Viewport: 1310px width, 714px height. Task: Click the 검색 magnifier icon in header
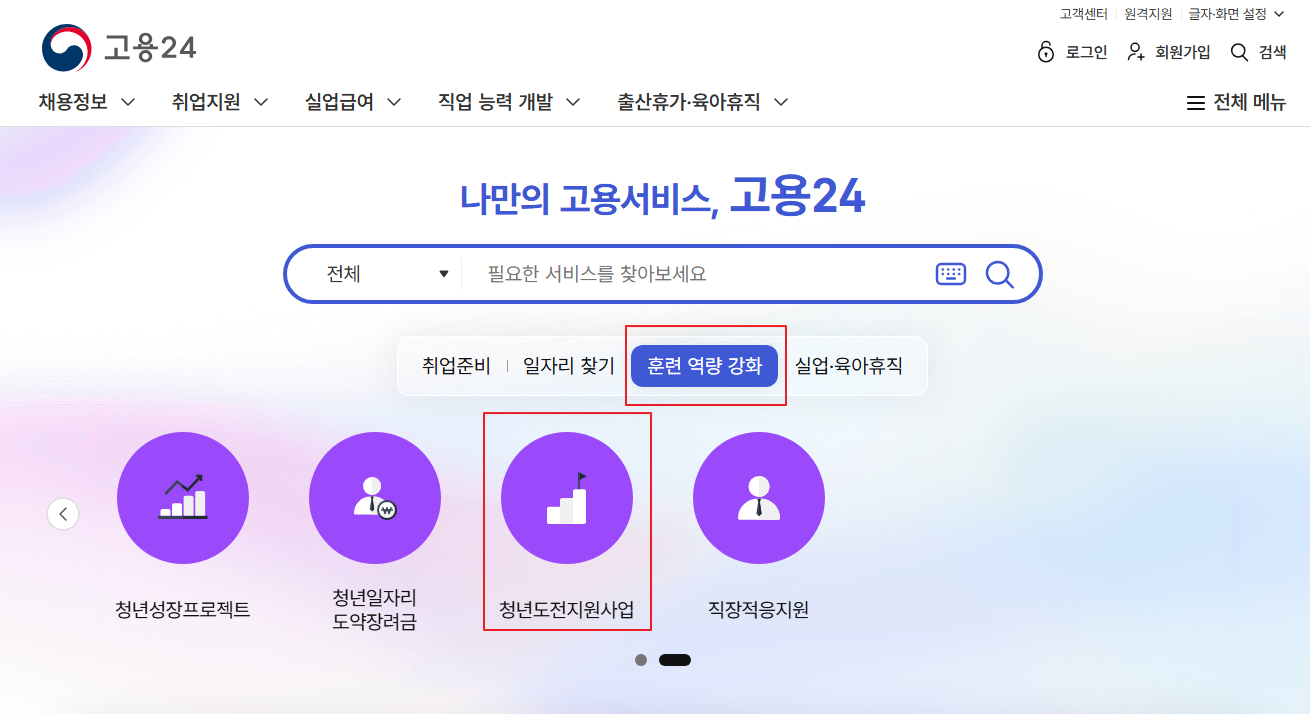click(1240, 52)
